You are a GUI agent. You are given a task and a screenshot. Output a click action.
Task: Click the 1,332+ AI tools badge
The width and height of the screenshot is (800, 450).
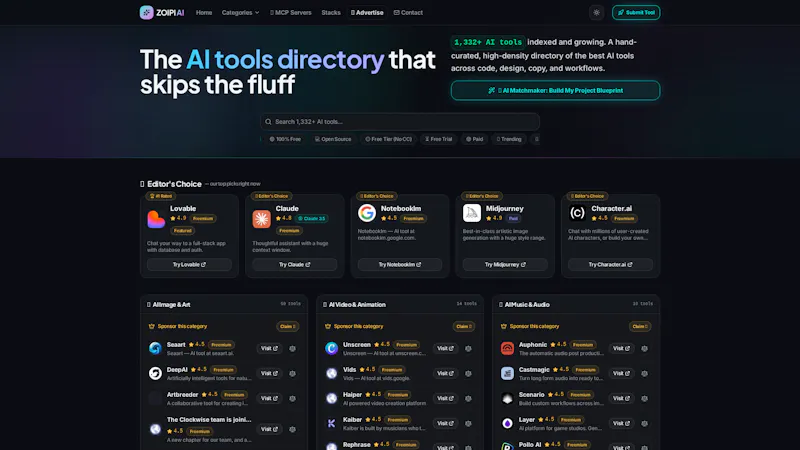(x=488, y=42)
